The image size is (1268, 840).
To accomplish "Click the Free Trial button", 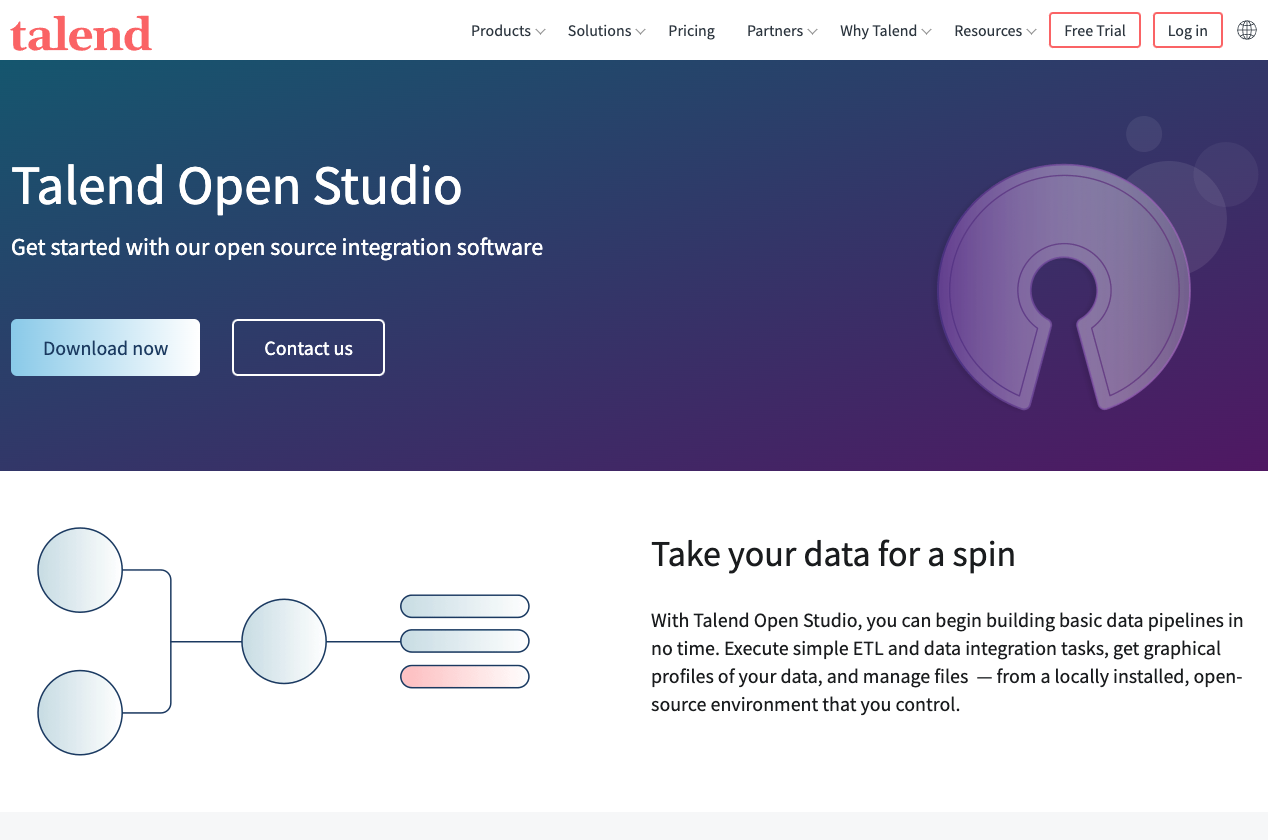I will (x=1095, y=30).
